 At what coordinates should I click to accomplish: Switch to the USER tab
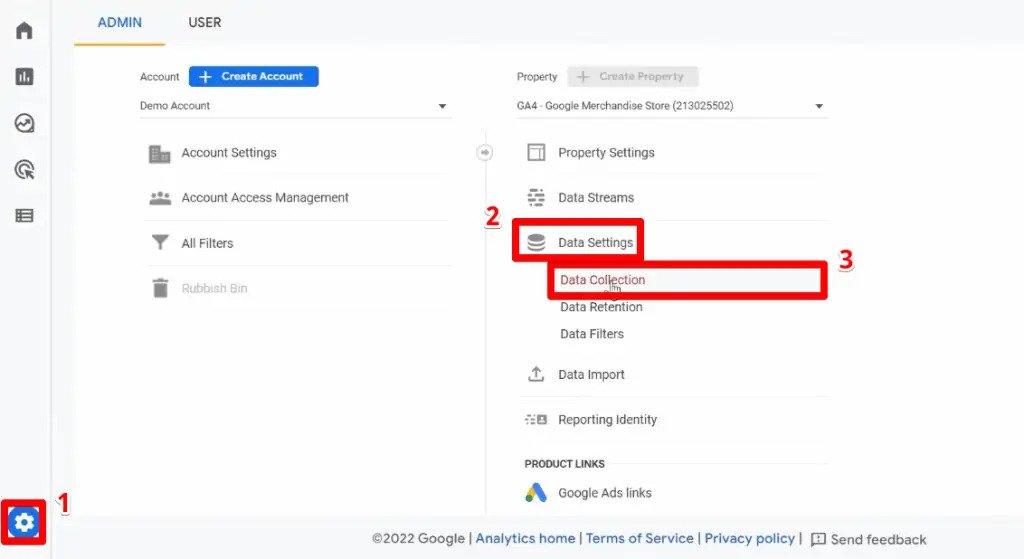[204, 22]
